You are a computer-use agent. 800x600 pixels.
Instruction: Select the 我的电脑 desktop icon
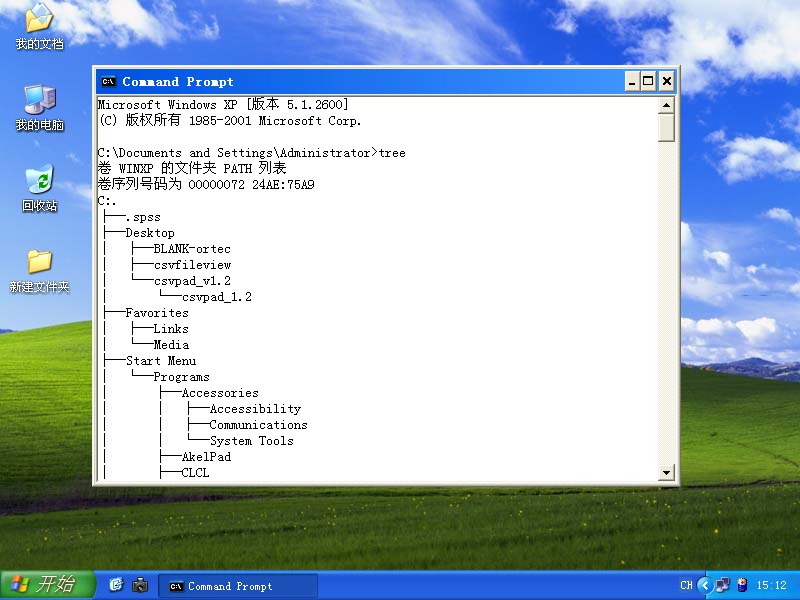[39, 108]
